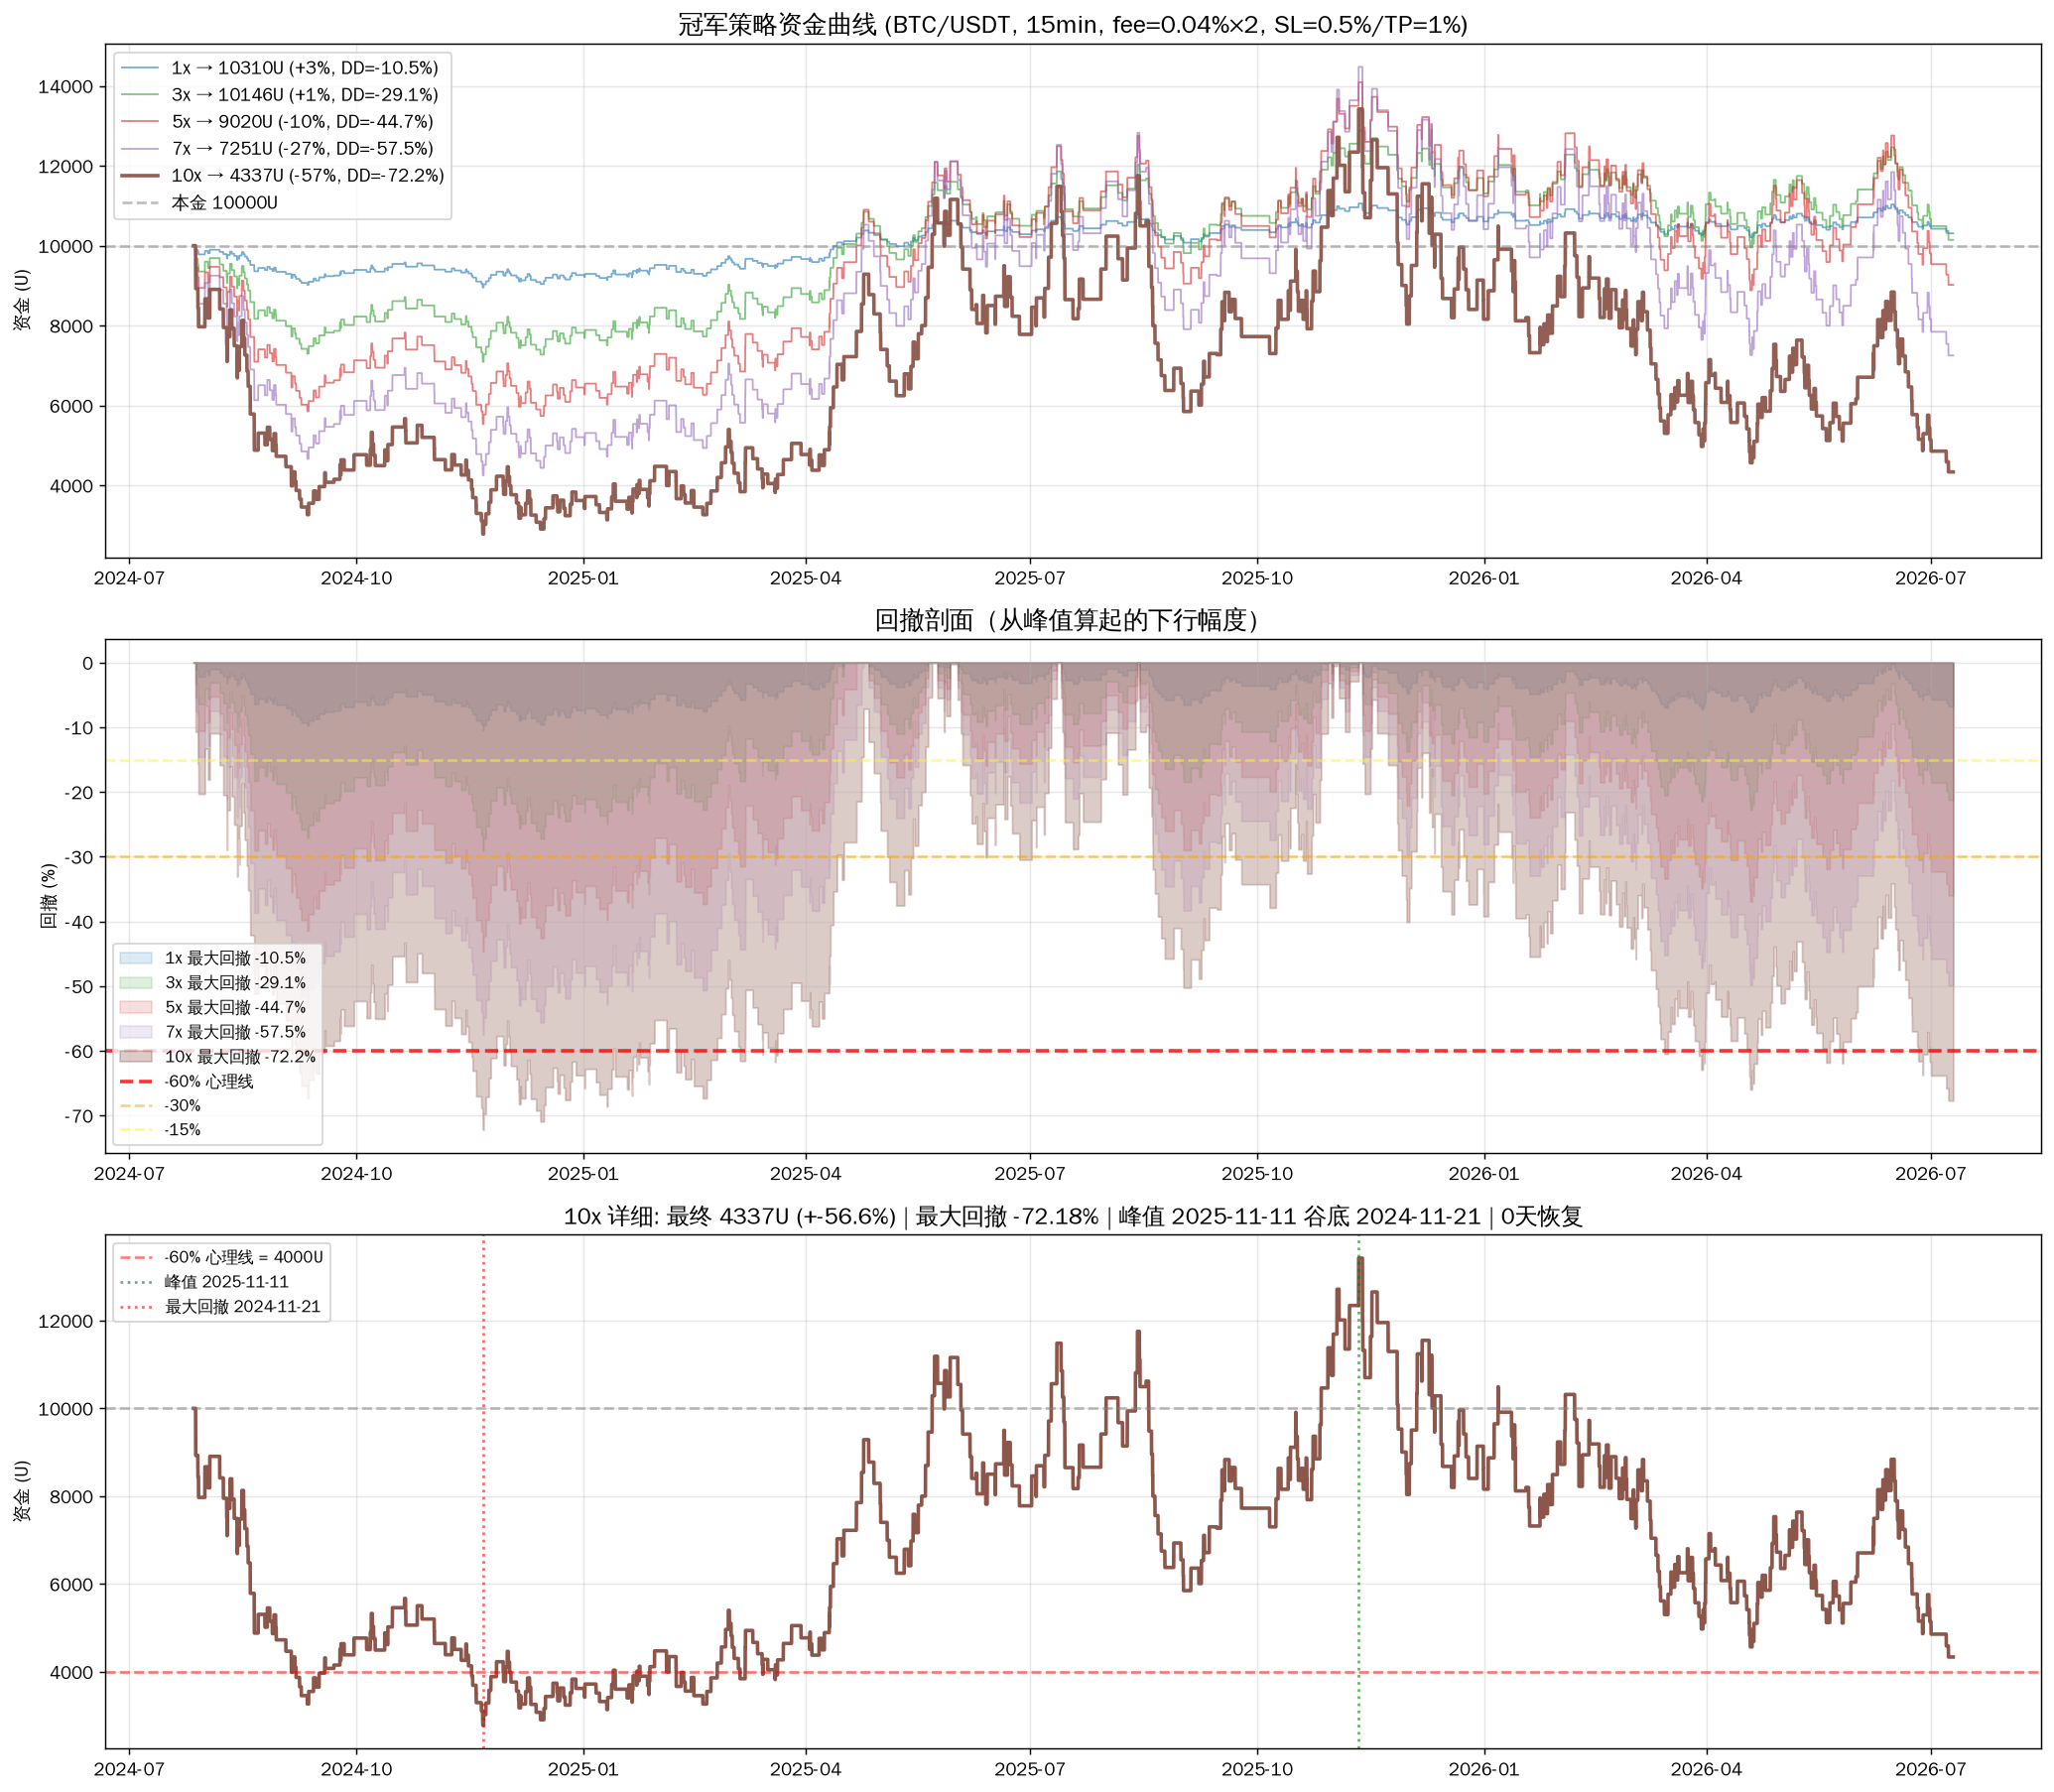Viewport: 2054px width, 1792px height.
Task: Click the '回撤 (%)' y-axis label
Action: point(48,896)
